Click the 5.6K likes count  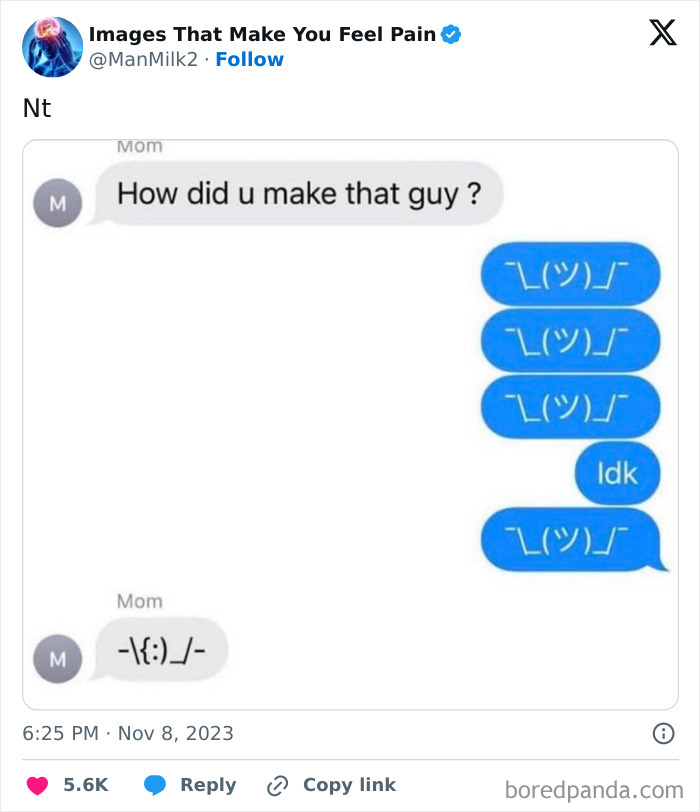pyautogui.click(x=86, y=785)
